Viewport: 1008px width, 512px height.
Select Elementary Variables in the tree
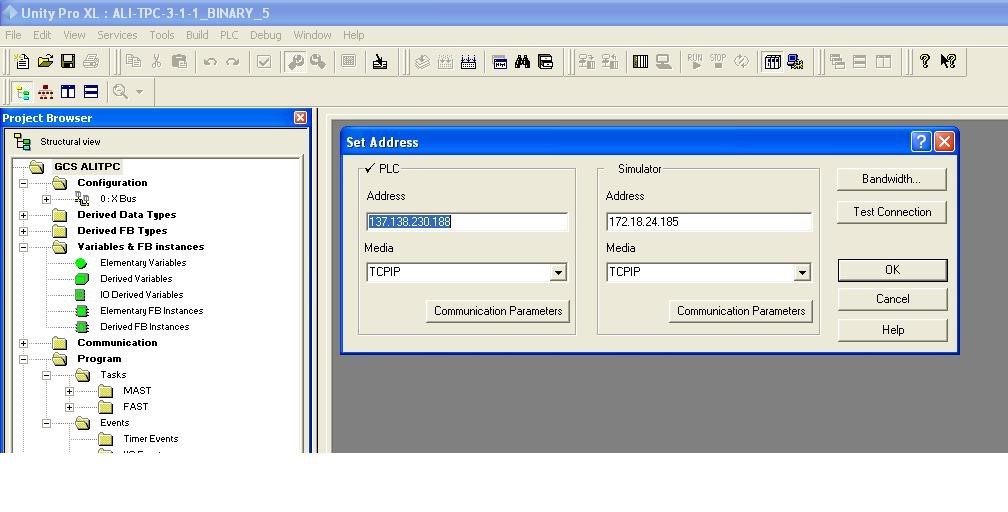tap(143, 263)
